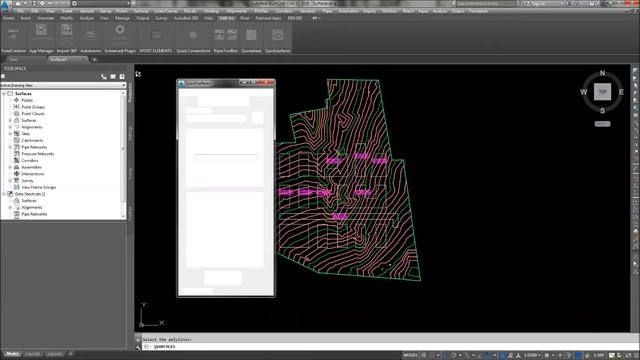Expand the Pipe Networks tree node
The image size is (640, 360).
pos(10,147)
